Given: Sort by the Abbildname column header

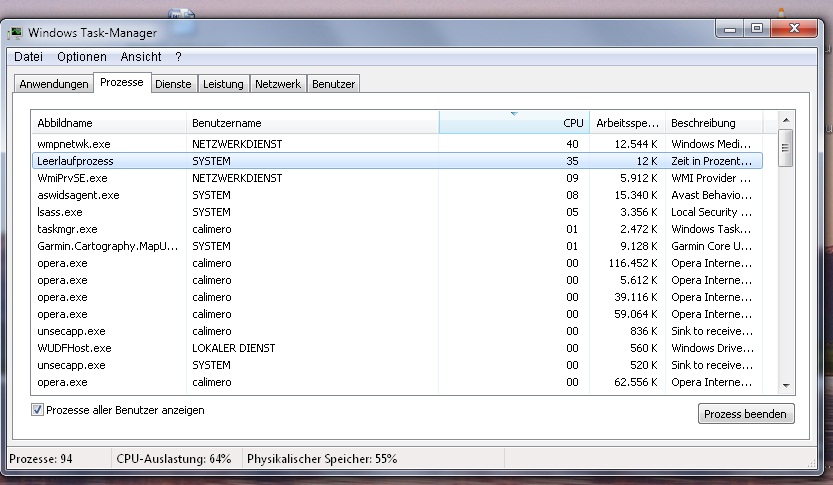Looking at the screenshot, I should click(x=109, y=123).
